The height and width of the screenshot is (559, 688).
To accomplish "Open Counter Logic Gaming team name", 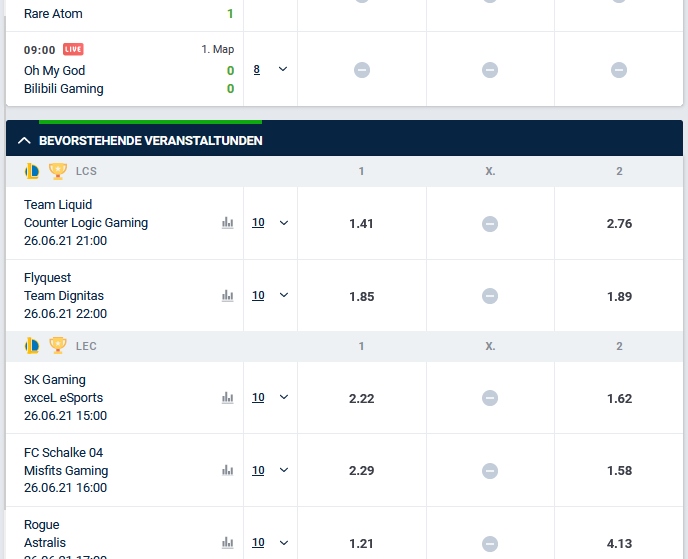I will 86,223.
